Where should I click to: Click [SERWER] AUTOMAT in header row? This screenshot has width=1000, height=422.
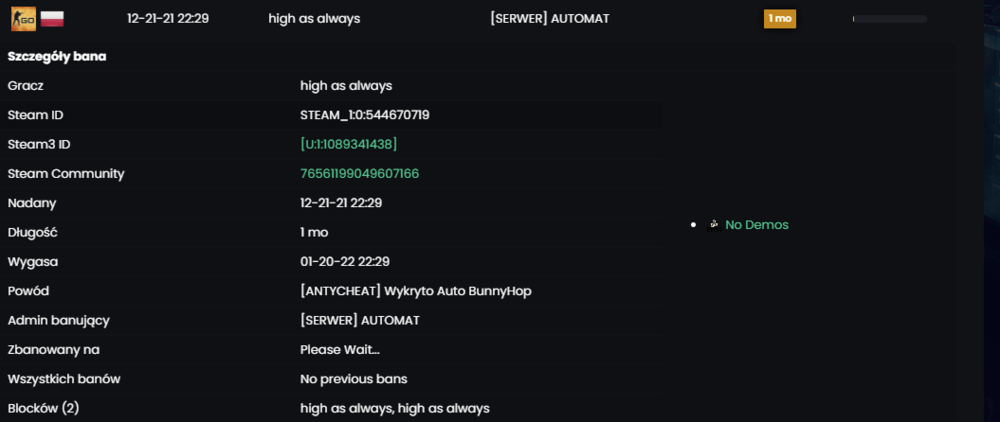550,18
